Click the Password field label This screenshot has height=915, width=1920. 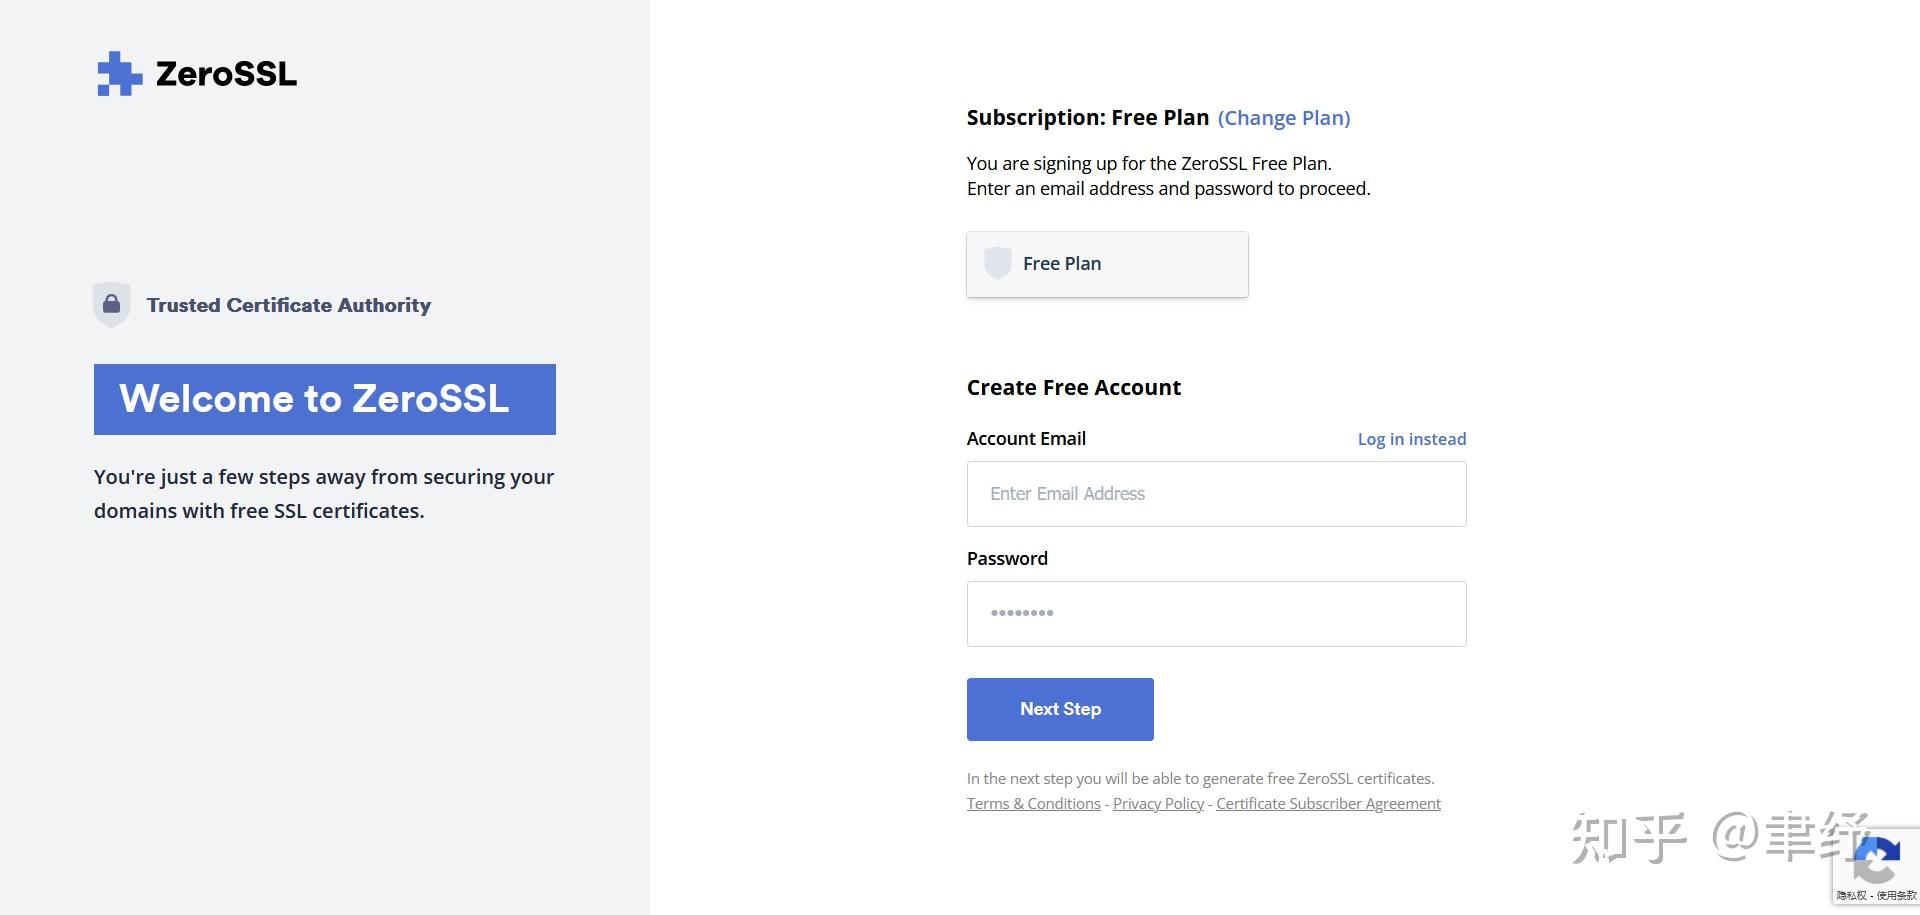click(1007, 559)
